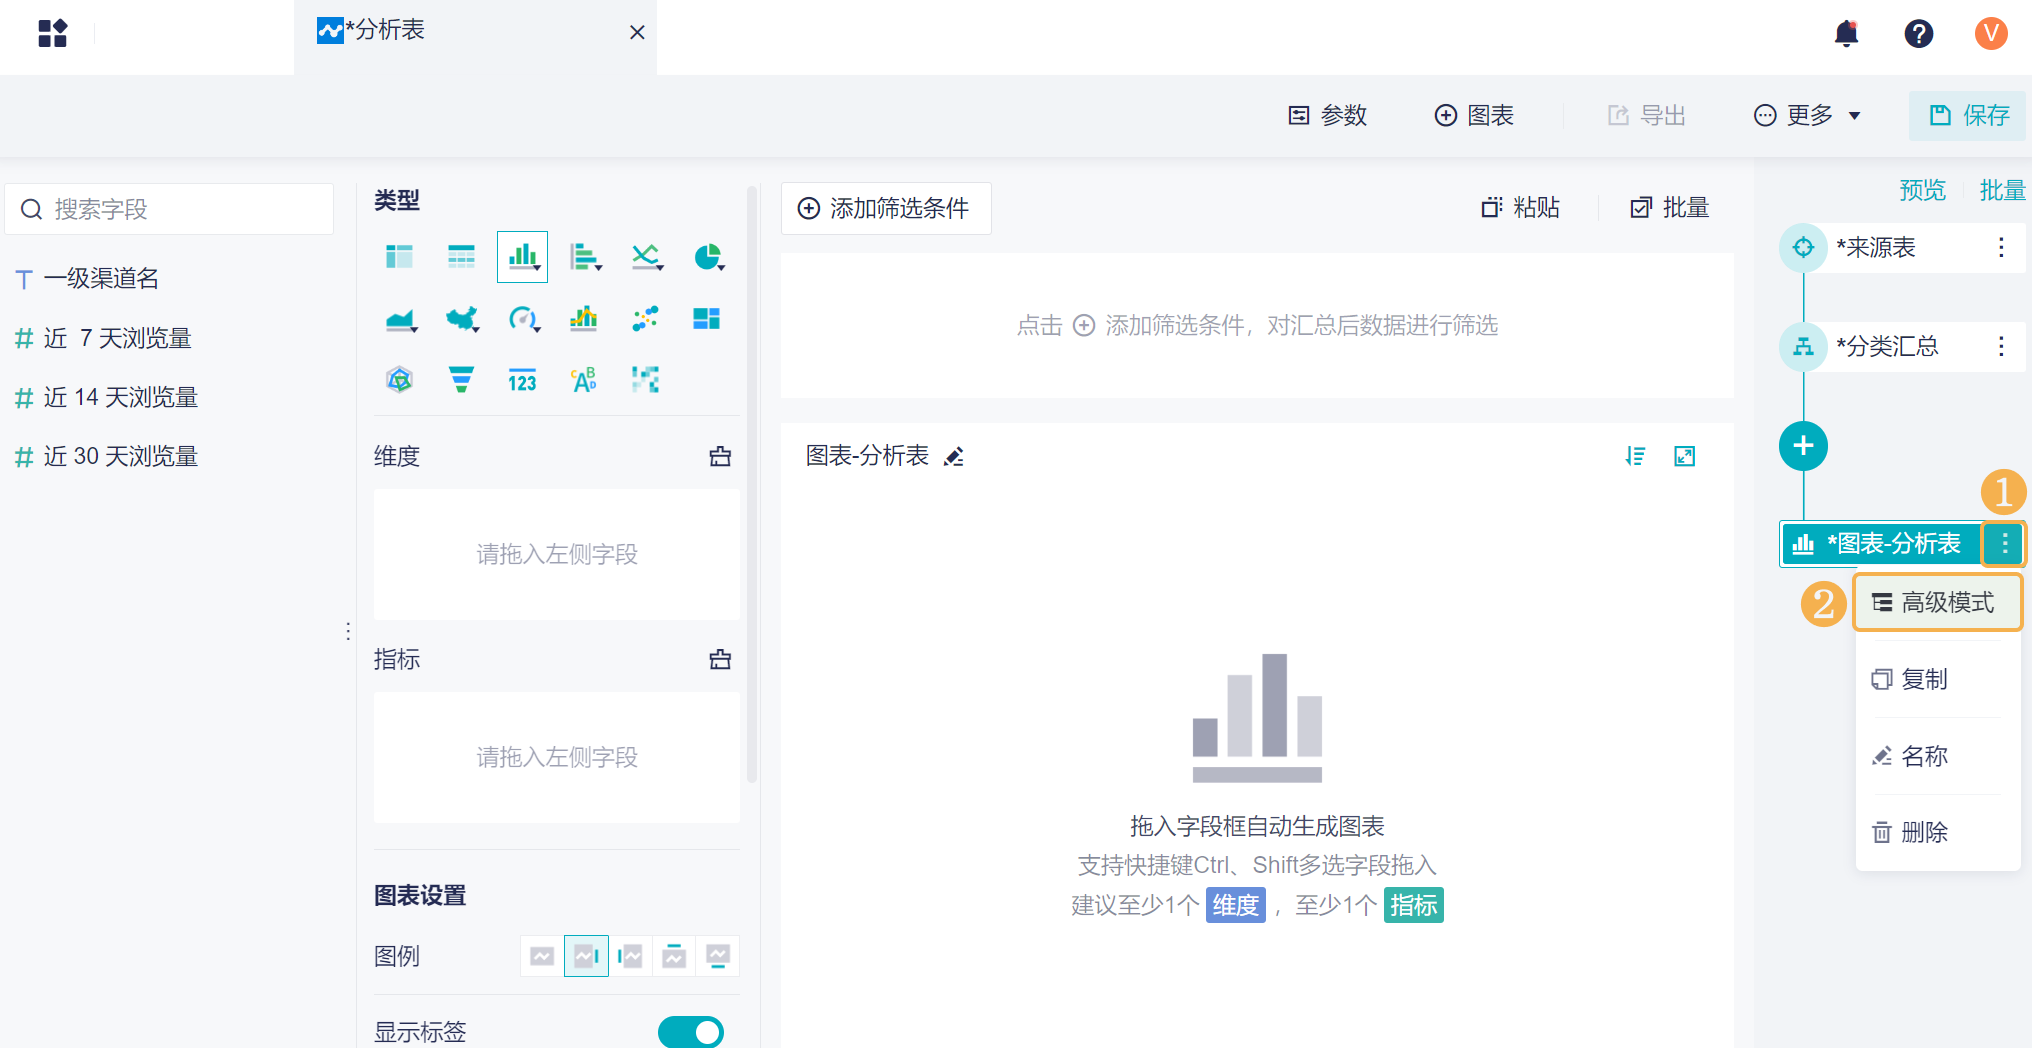Select the bar-line combo chart type
The image size is (2032, 1048).
[584, 319]
